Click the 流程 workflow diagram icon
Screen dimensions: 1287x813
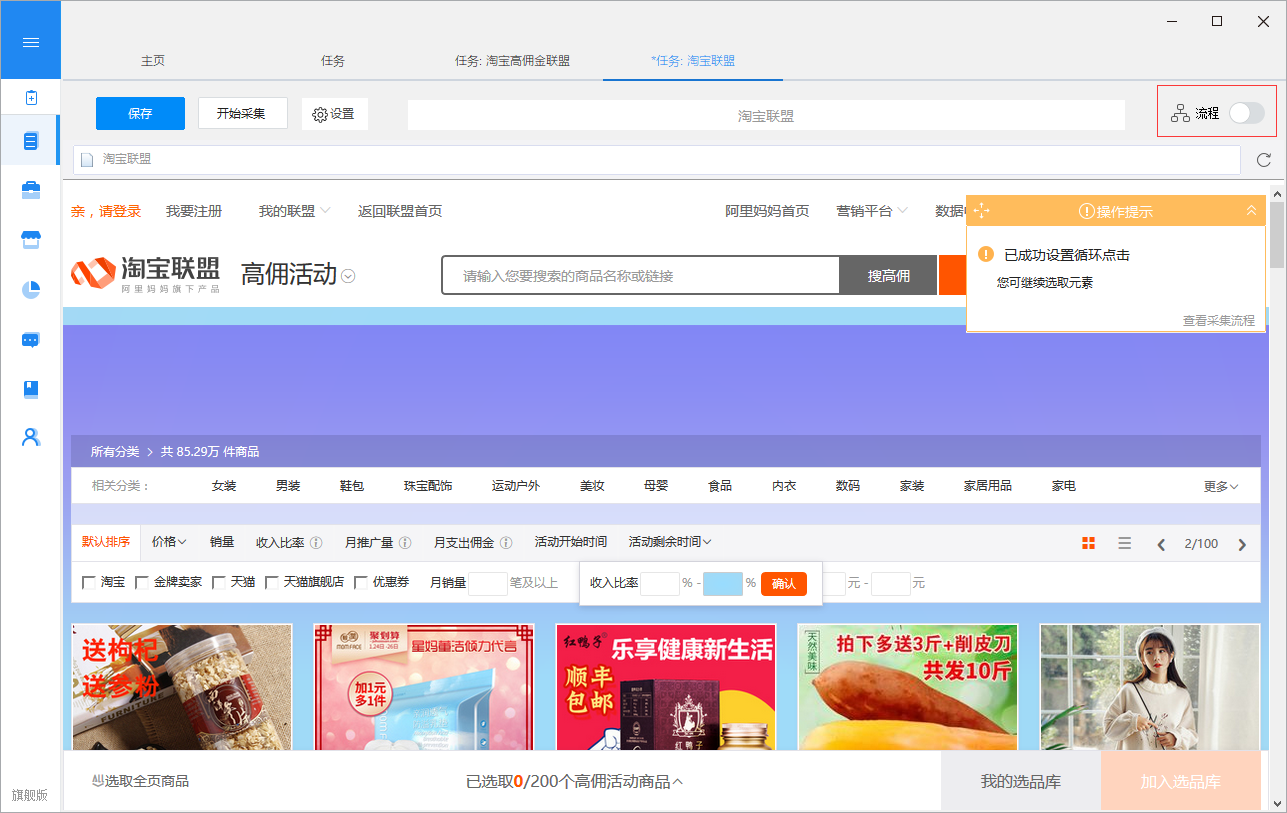(x=1181, y=113)
